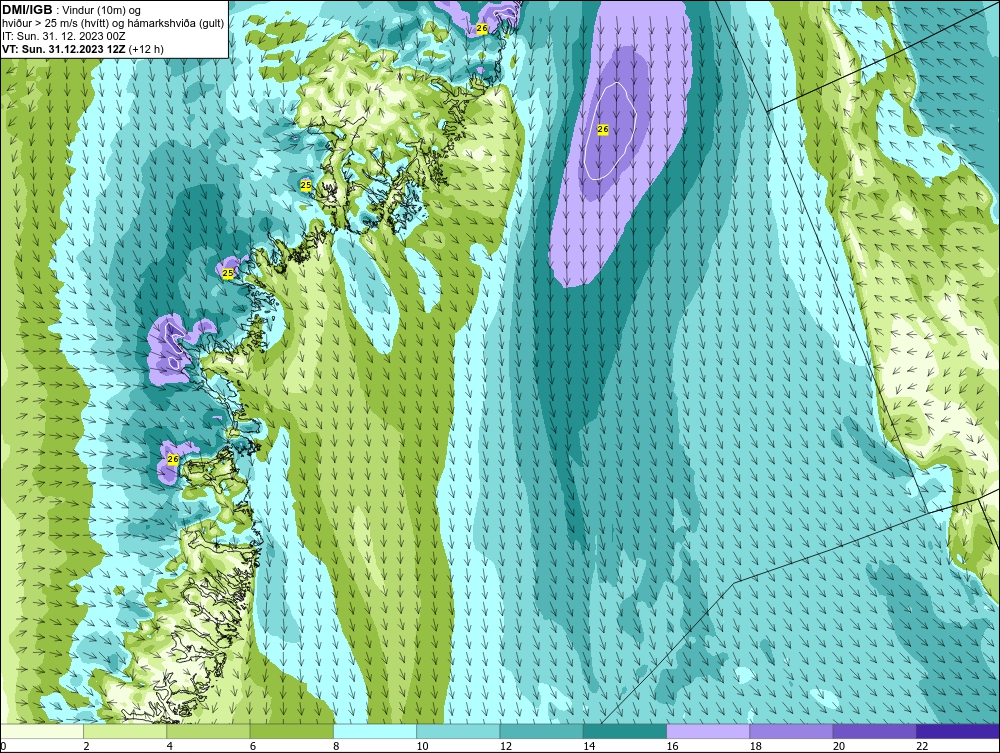Pick the 20–22 m/s violet legend swatch
The width and height of the screenshot is (1000, 753).
(874, 731)
